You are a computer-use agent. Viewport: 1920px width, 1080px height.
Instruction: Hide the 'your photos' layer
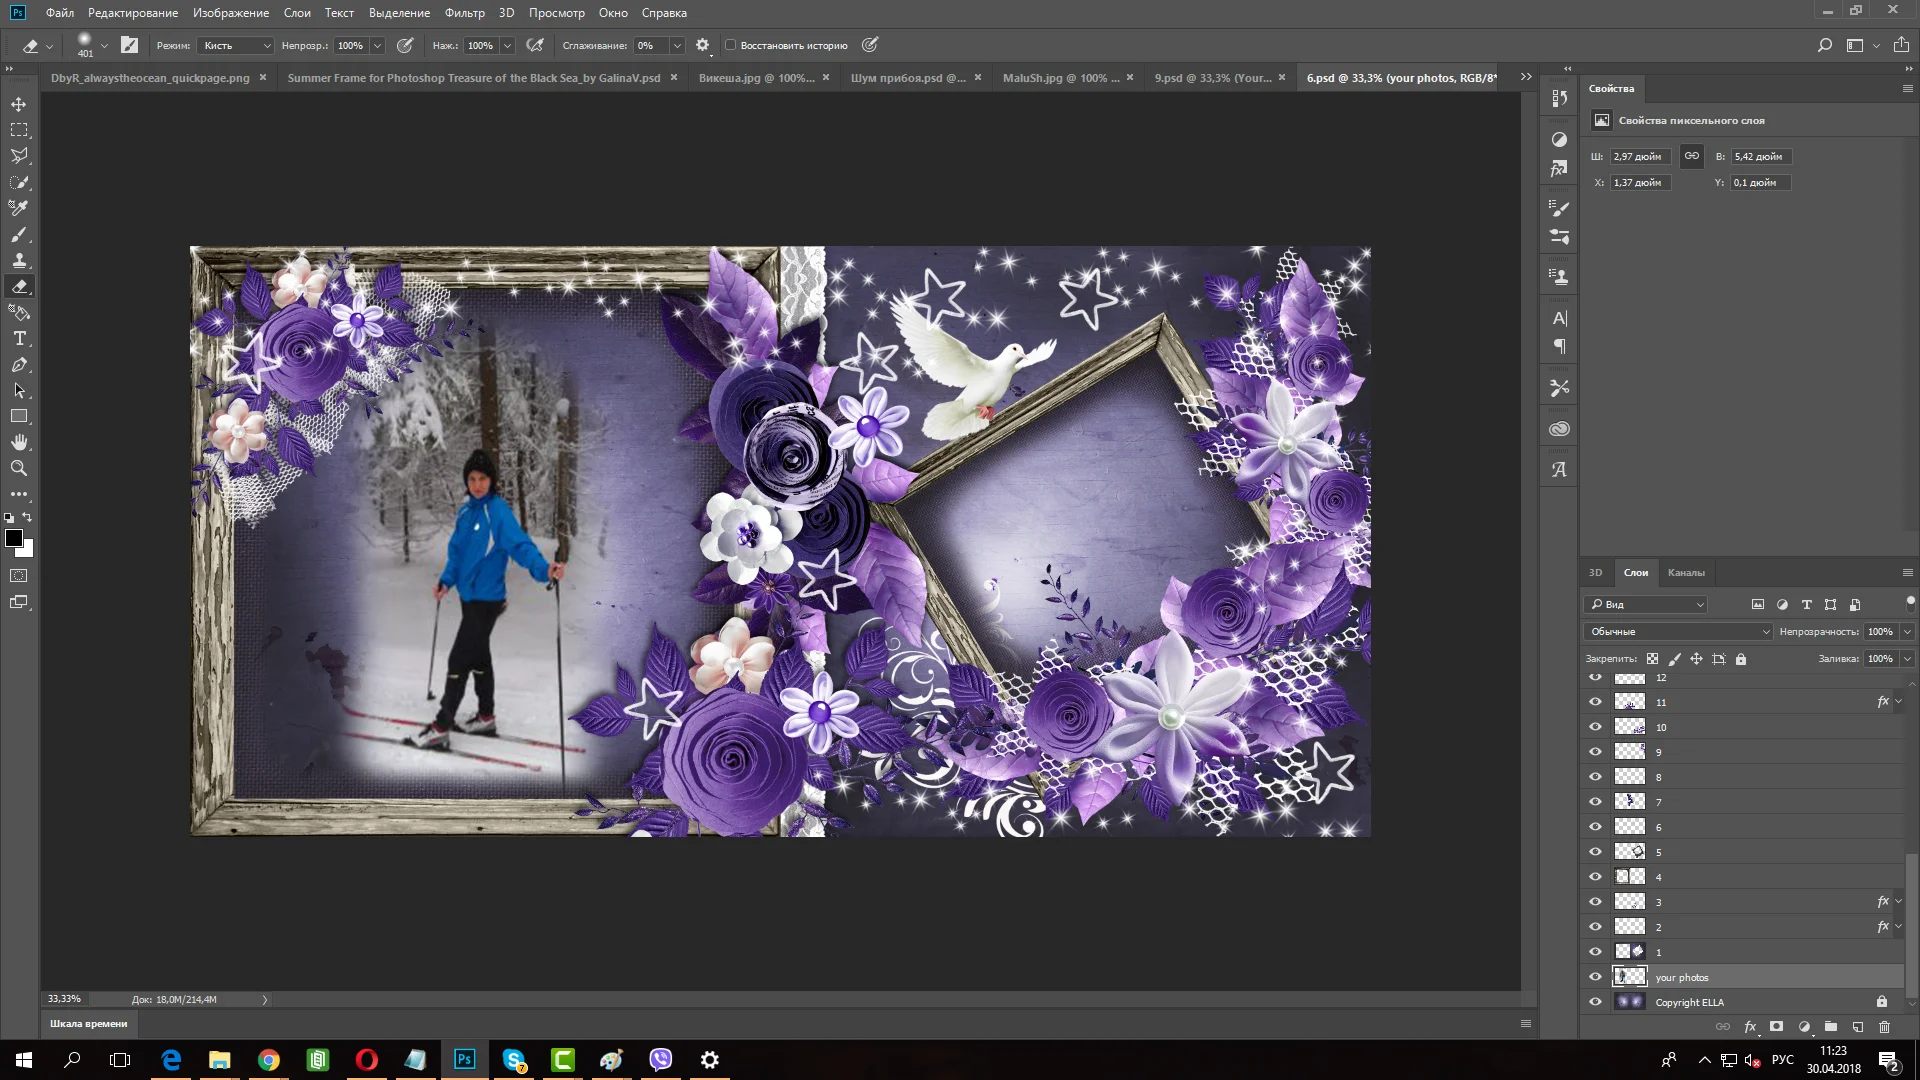(1596, 977)
